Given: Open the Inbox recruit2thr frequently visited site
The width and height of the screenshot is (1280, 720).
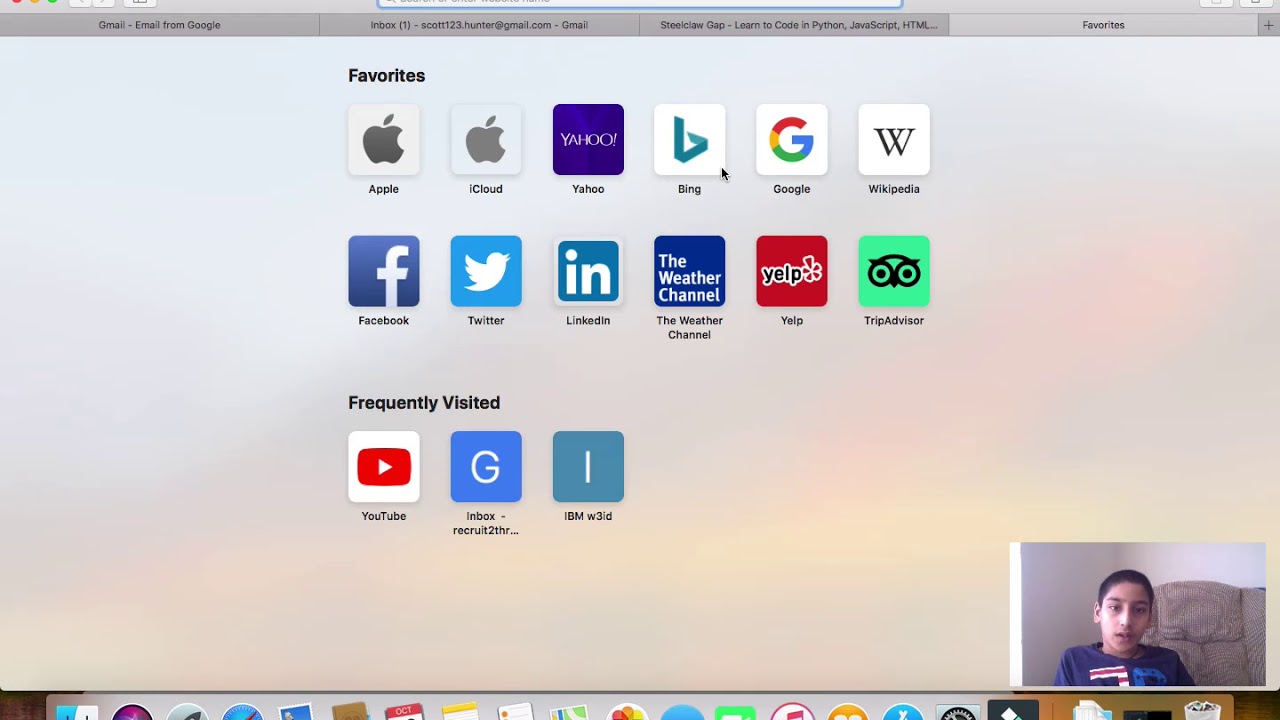Looking at the screenshot, I should [x=486, y=467].
